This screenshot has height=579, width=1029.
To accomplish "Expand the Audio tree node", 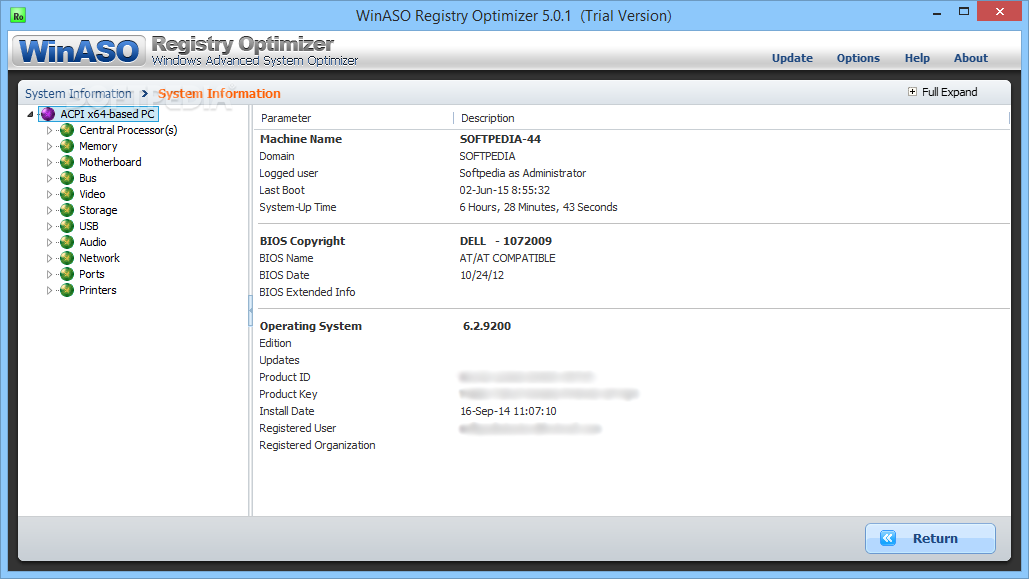I will [x=49, y=242].
